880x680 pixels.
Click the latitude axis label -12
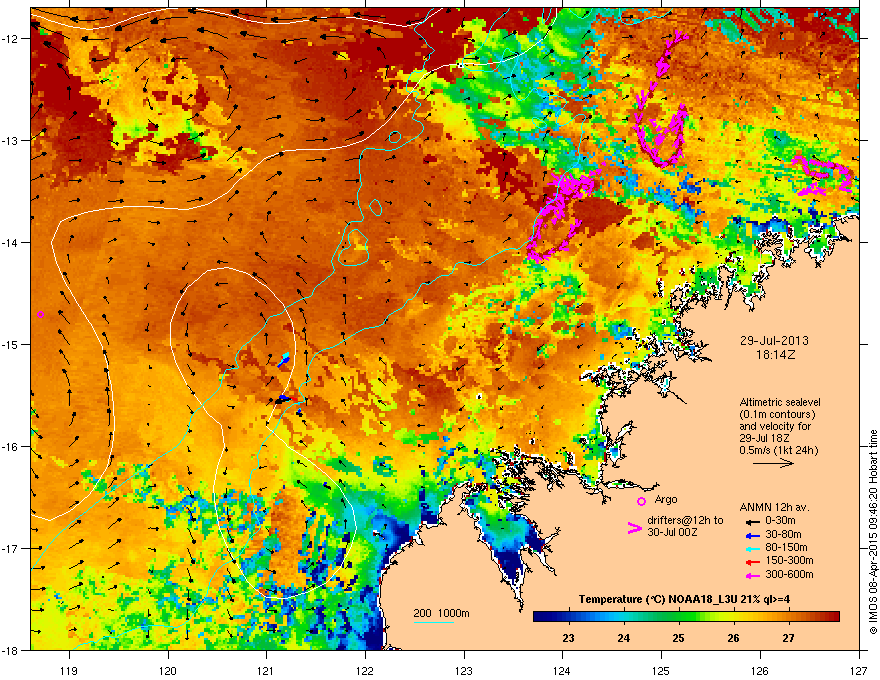pos(10,39)
